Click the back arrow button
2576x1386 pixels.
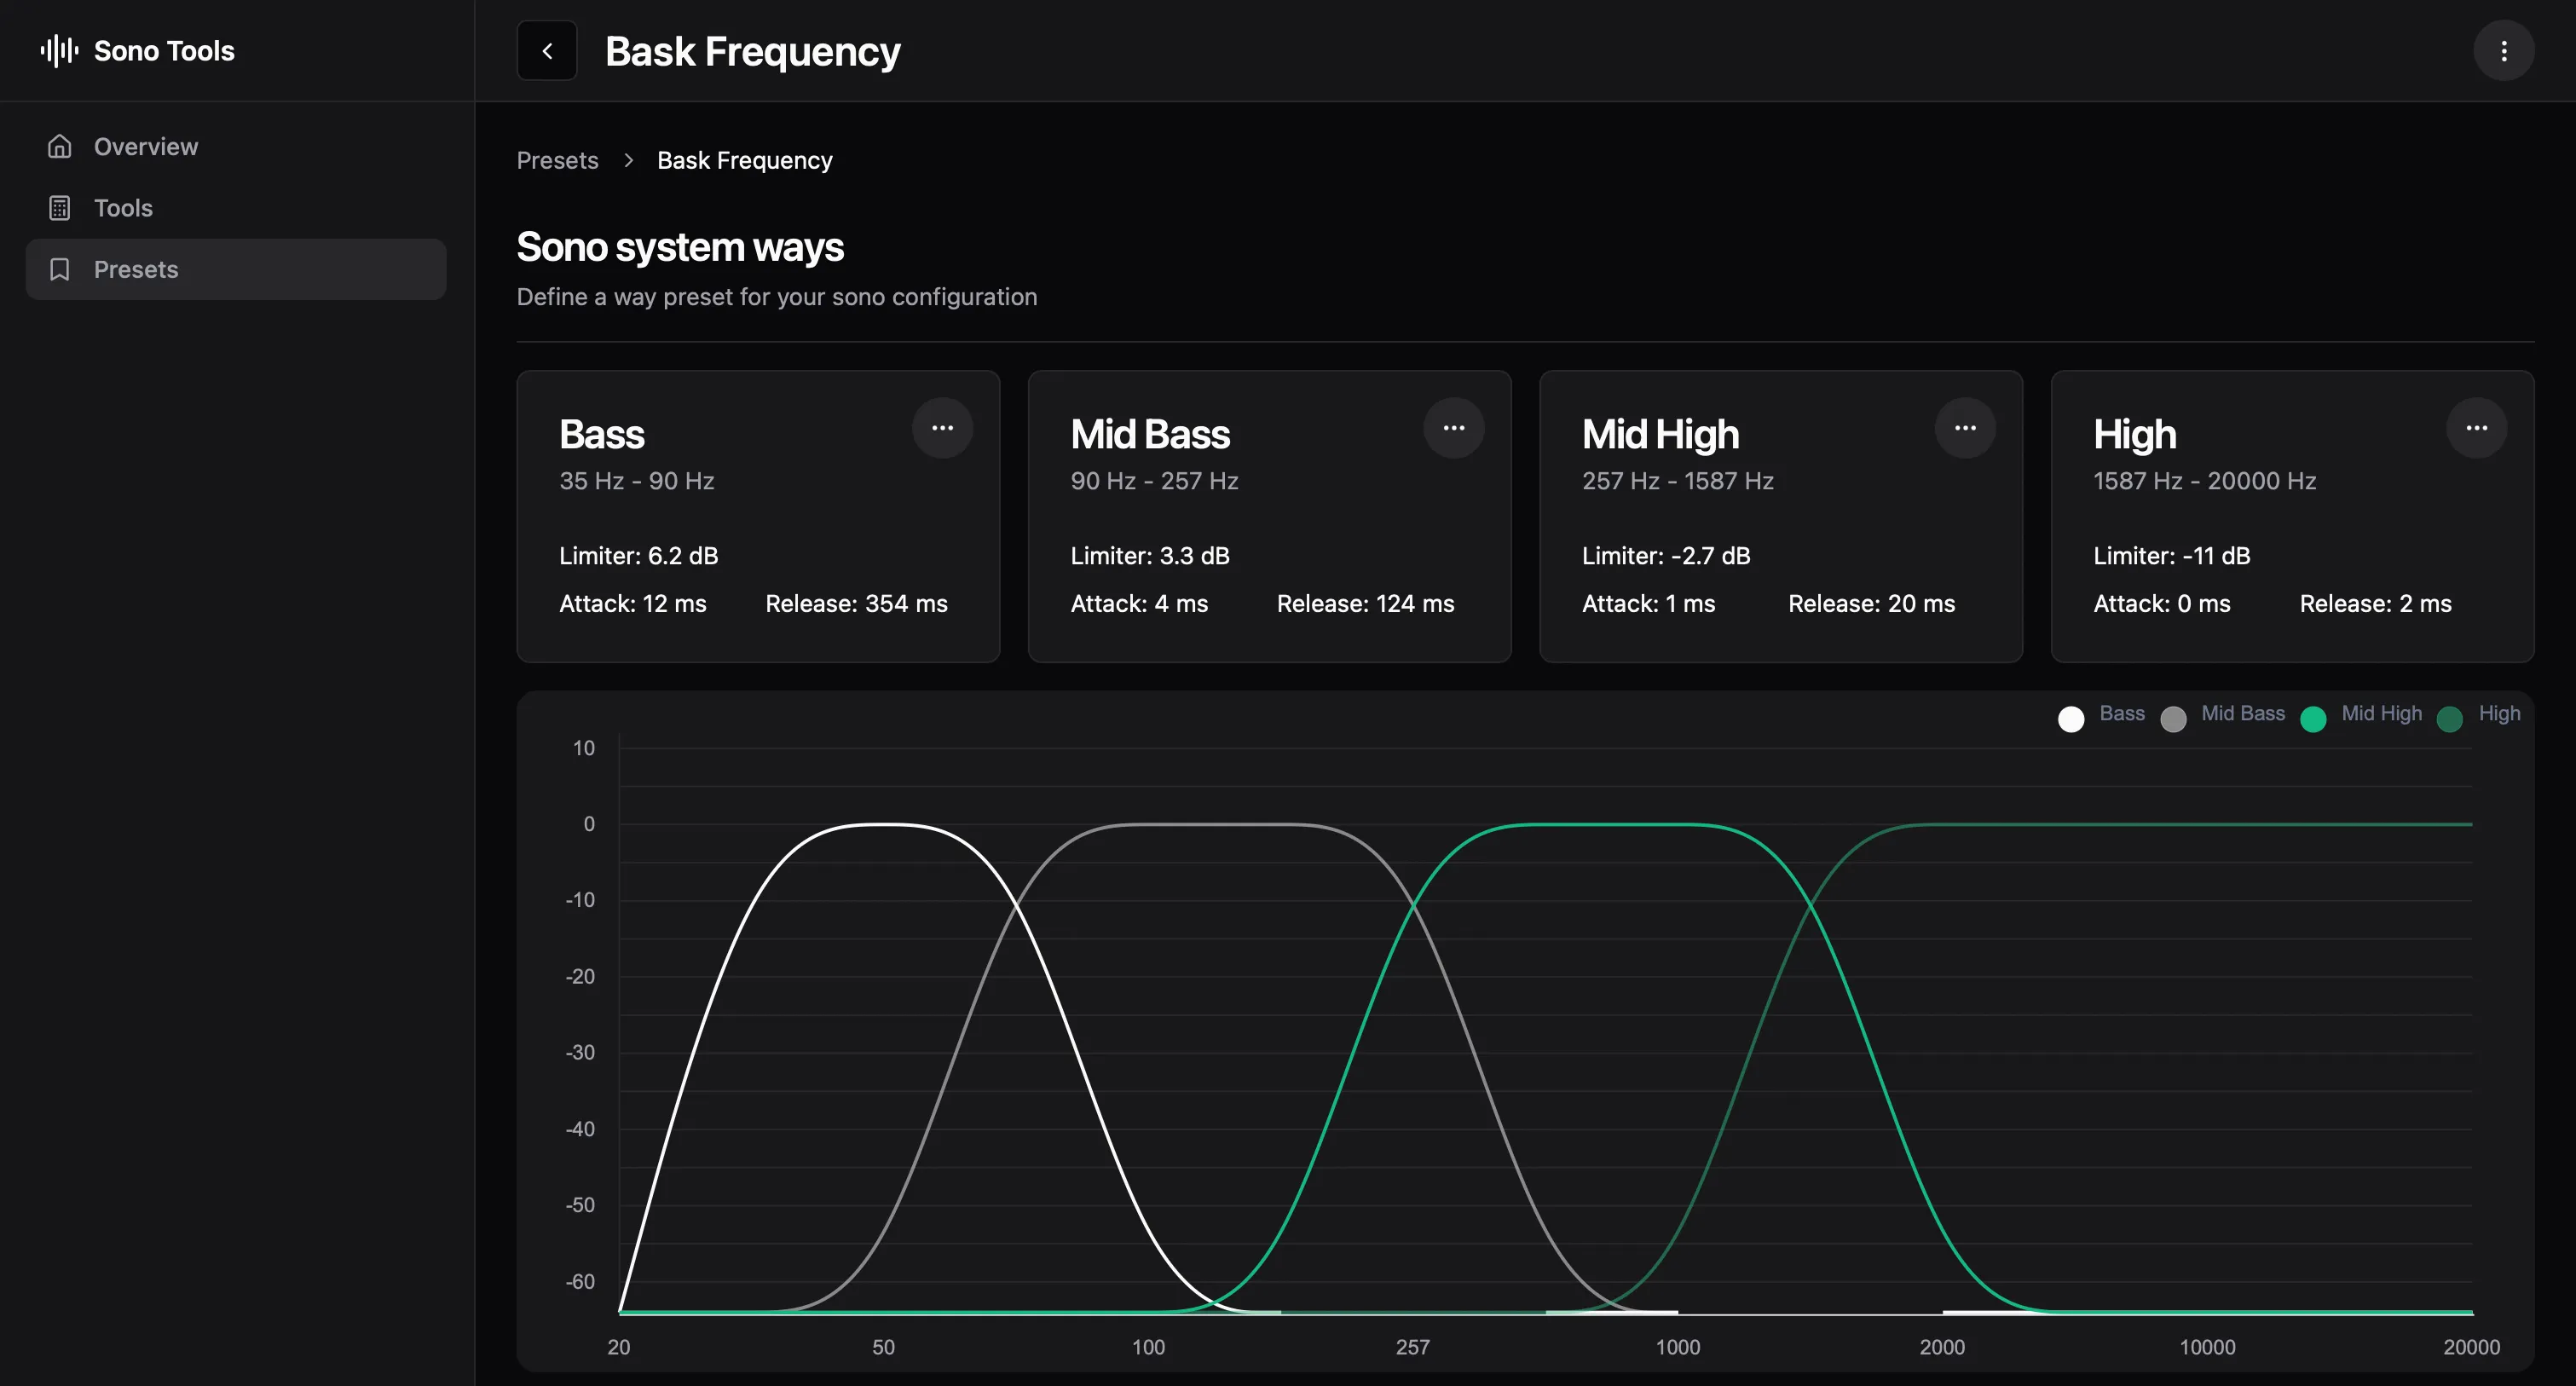(x=547, y=50)
